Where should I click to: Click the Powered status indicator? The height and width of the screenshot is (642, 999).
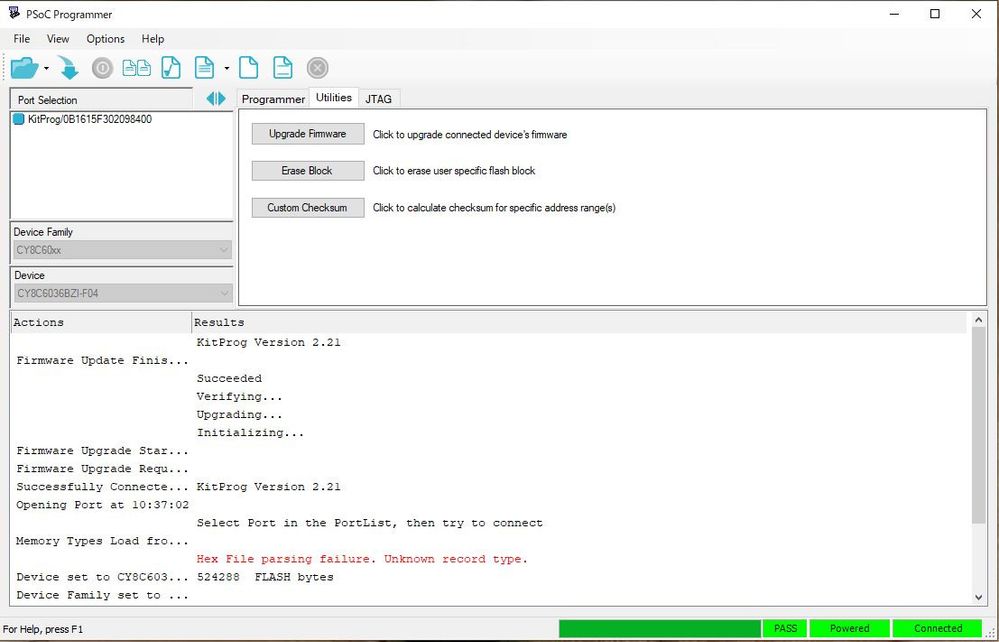point(849,629)
